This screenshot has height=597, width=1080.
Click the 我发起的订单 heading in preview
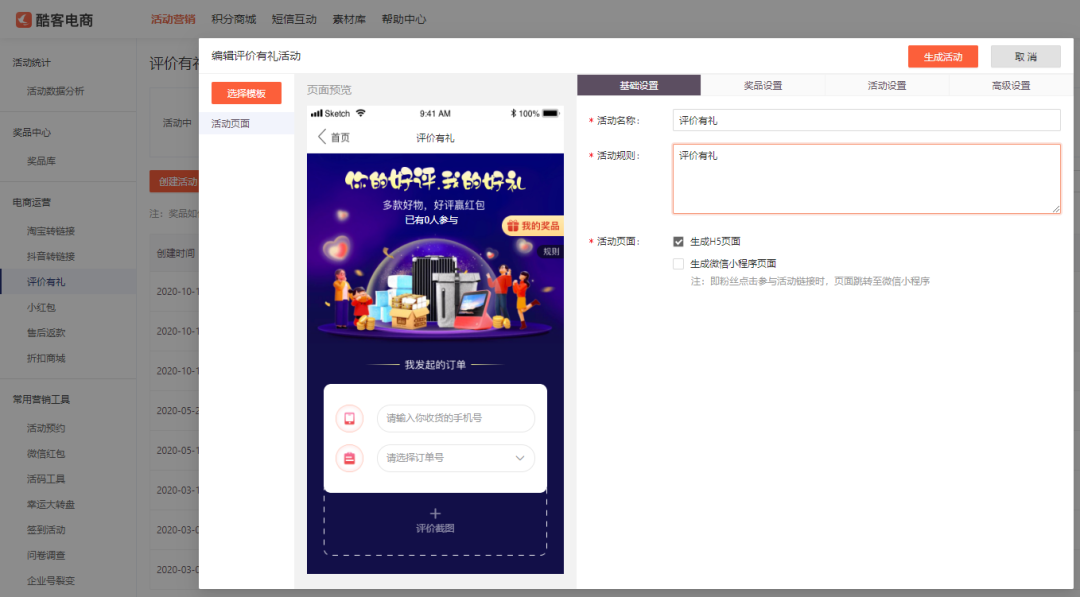click(435, 364)
